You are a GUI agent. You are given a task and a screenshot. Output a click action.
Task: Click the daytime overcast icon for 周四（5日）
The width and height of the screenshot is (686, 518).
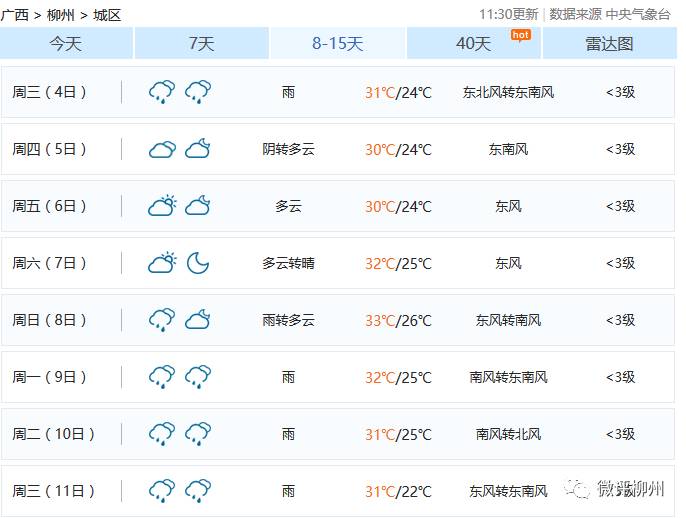click(162, 149)
